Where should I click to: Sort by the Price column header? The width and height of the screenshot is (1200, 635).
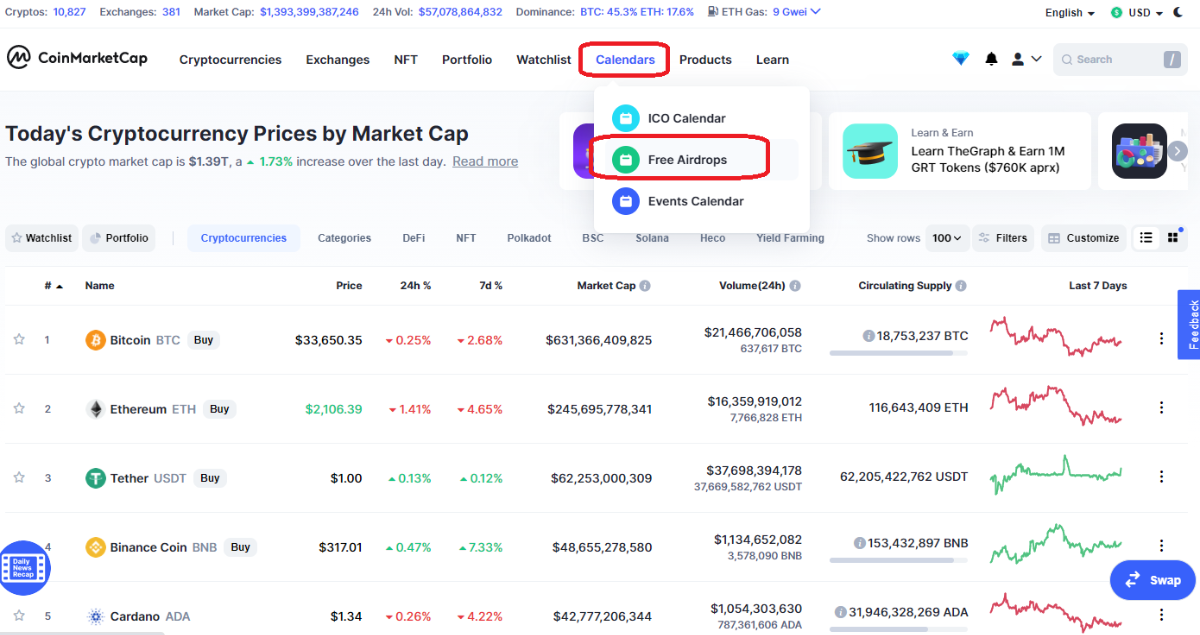pos(349,286)
